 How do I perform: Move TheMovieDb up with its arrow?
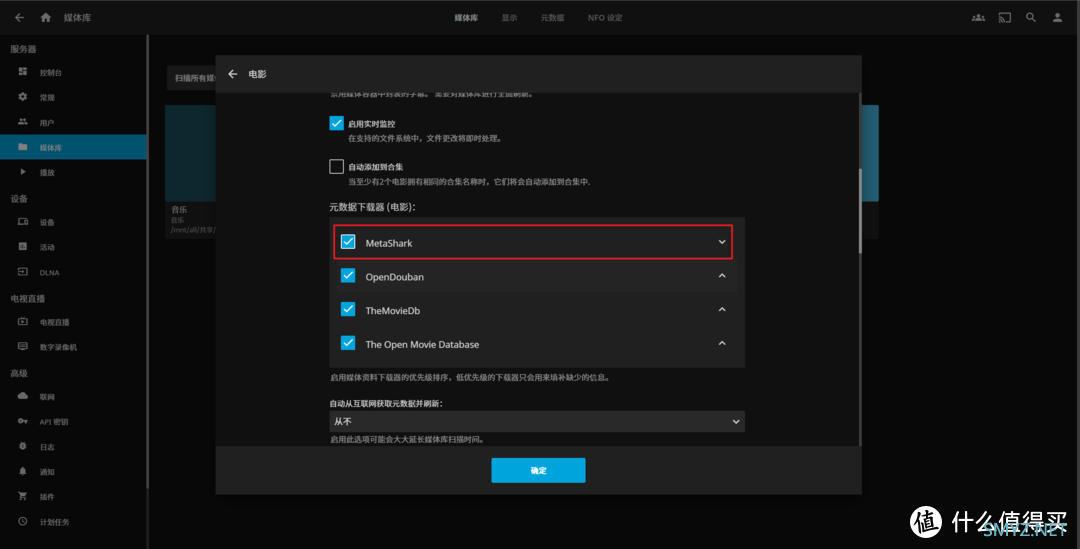722,309
